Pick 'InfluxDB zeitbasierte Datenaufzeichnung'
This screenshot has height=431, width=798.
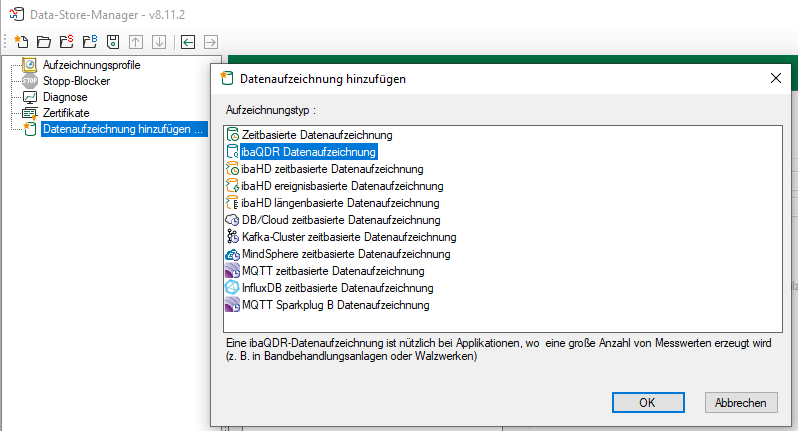(x=337, y=288)
